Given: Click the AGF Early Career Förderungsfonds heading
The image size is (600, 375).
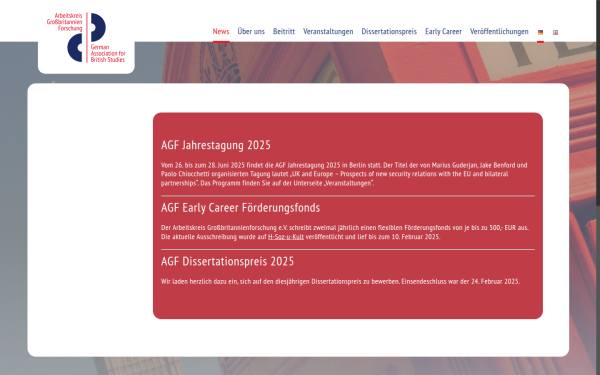Looking at the screenshot, I should (x=240, y=207).
